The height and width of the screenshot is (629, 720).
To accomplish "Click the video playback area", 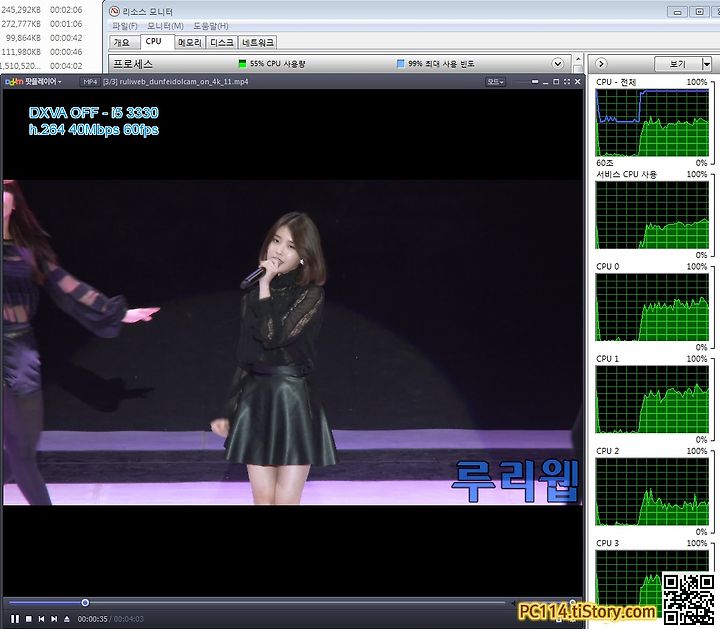I will click(x=292, y=342).
